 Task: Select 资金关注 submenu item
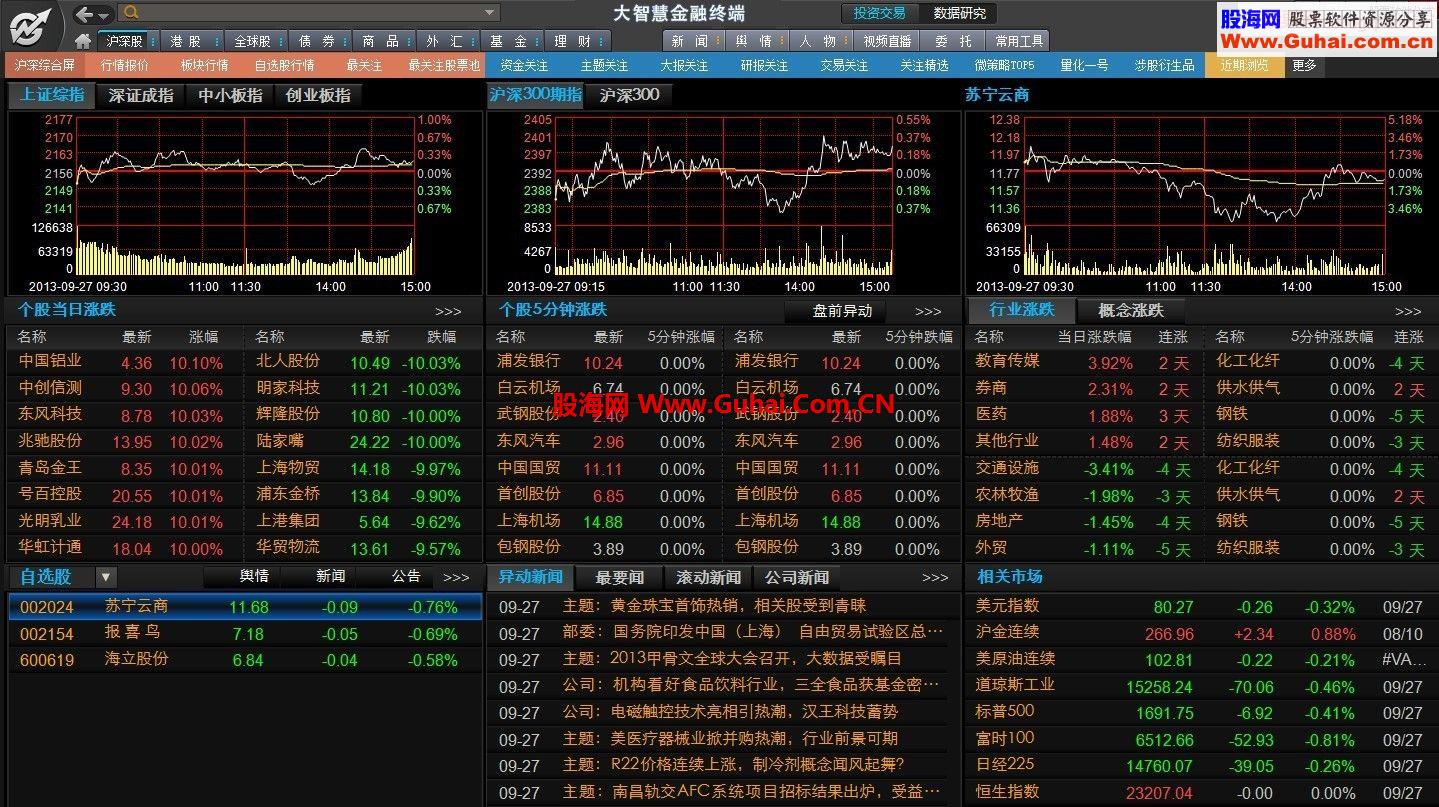point(524,65)
